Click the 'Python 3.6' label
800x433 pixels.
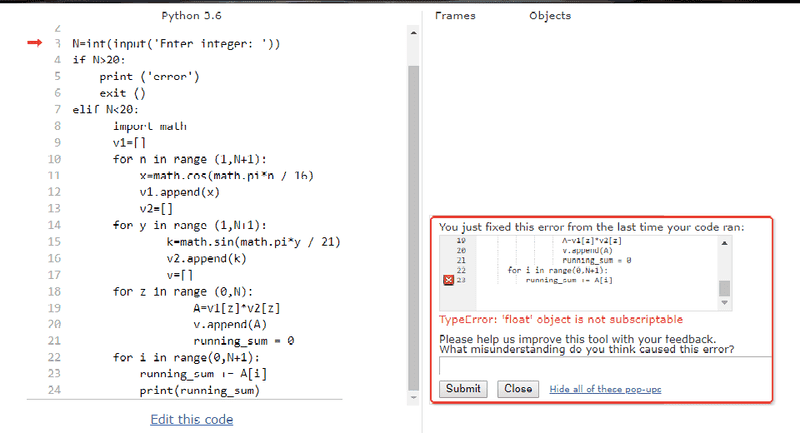191,16
